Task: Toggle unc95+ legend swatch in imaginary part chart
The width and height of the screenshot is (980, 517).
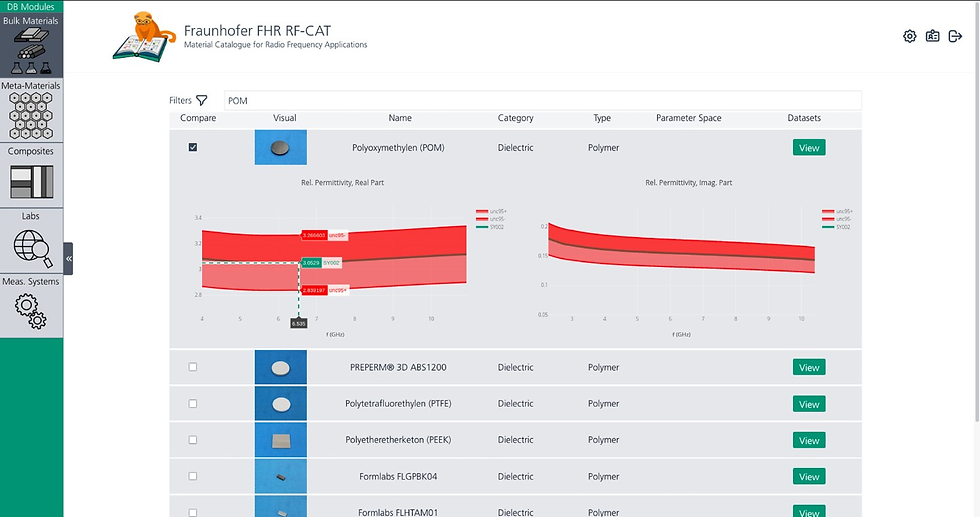Action: coord(828,212)
